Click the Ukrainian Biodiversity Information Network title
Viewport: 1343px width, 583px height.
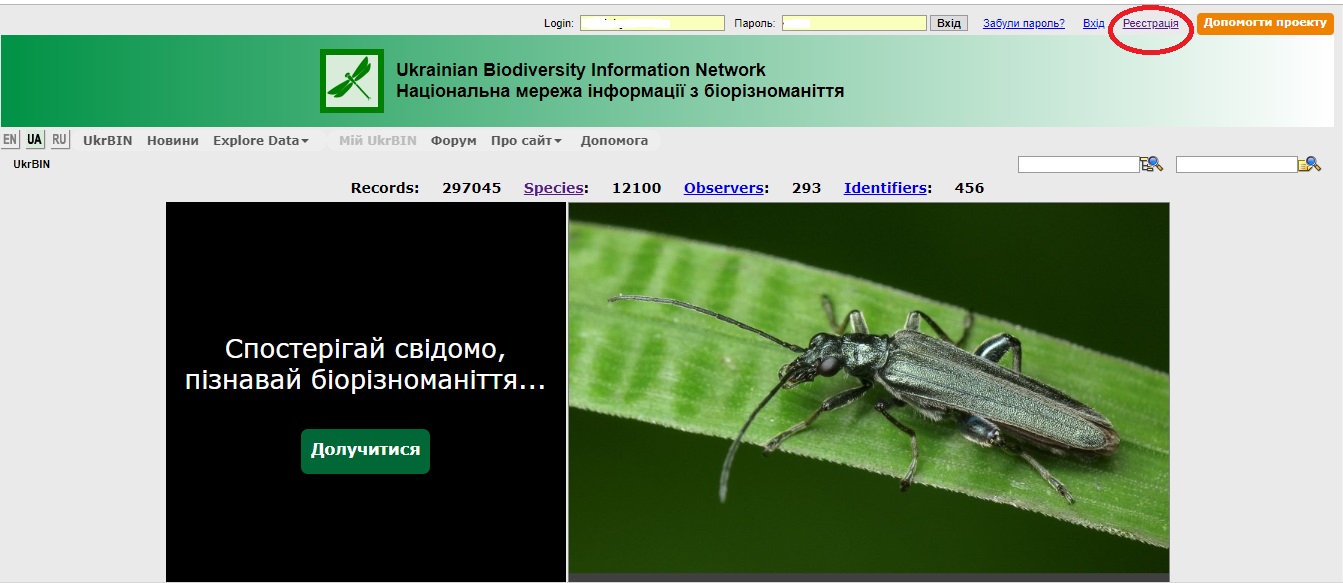click(581, 70)
